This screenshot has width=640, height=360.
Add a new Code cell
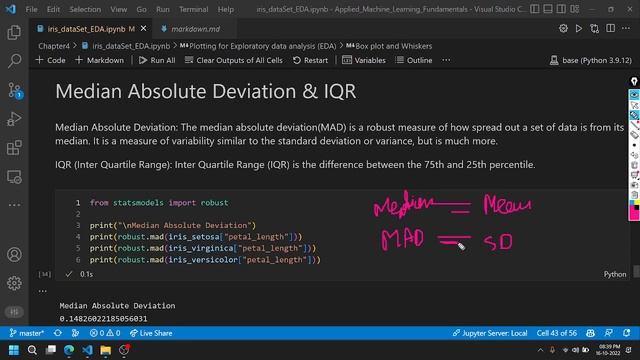click(50, 60)
